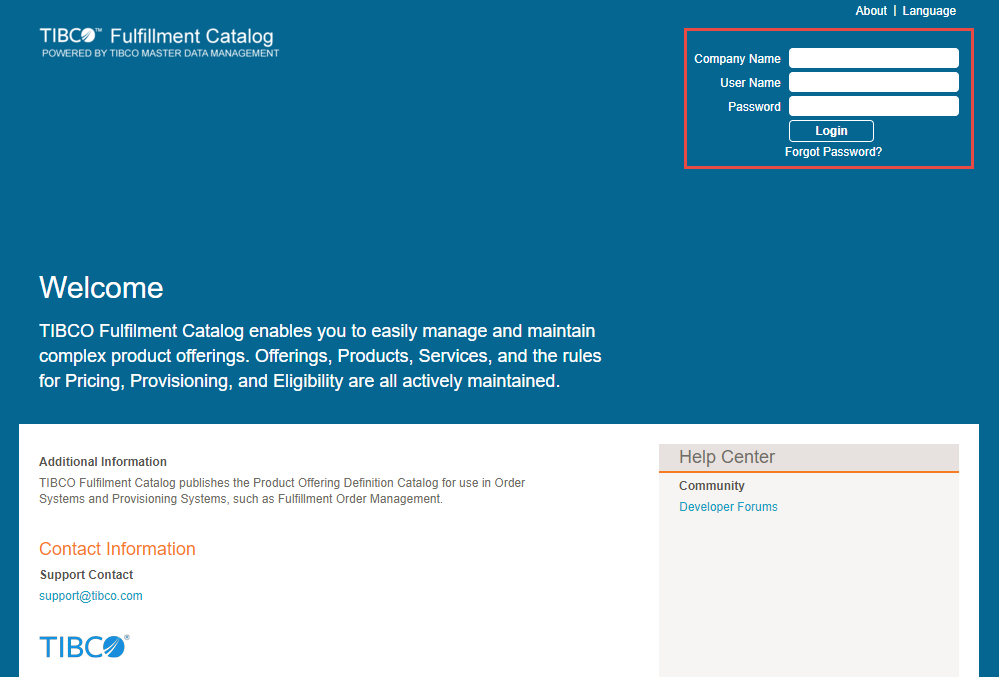Click the Company Name input field

[x=873, y=58]
